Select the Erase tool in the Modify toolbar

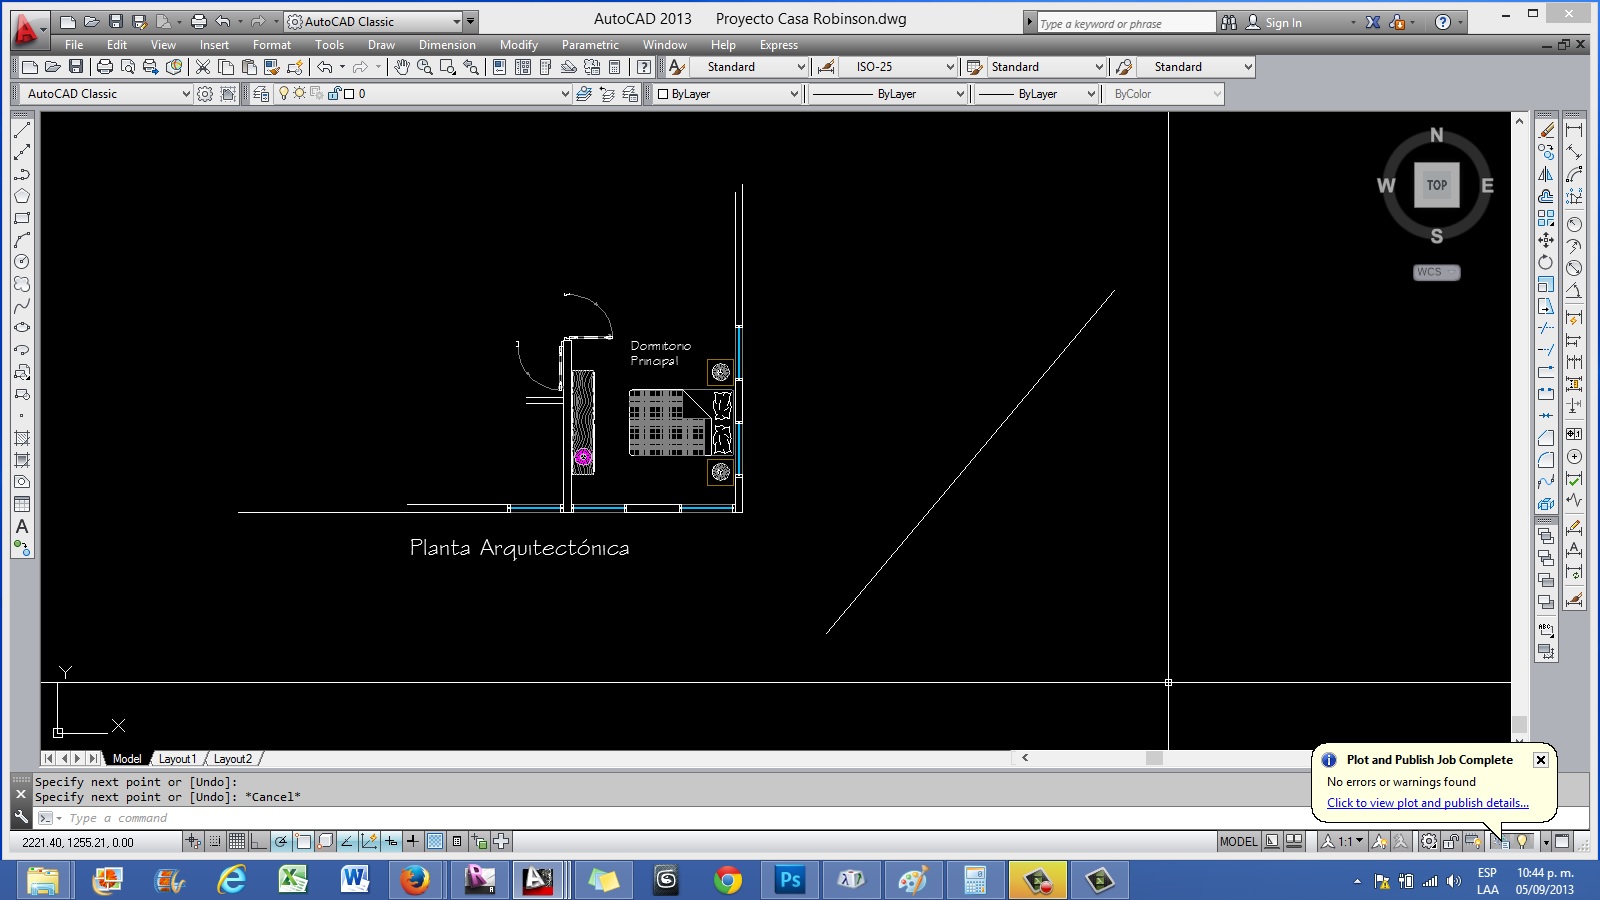(x=1546, y=128)
